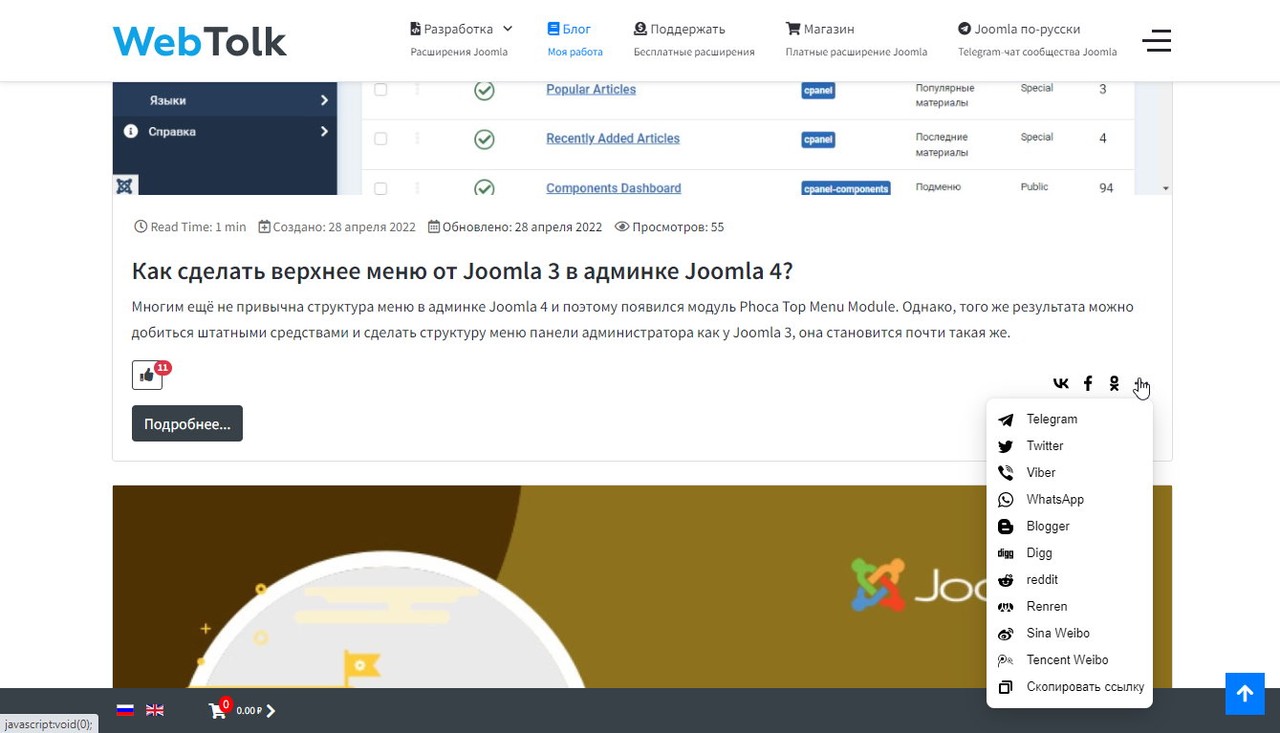Tick the checkbox beside Popular Articles row
The image size is (1280, 733).
[380, 89]
